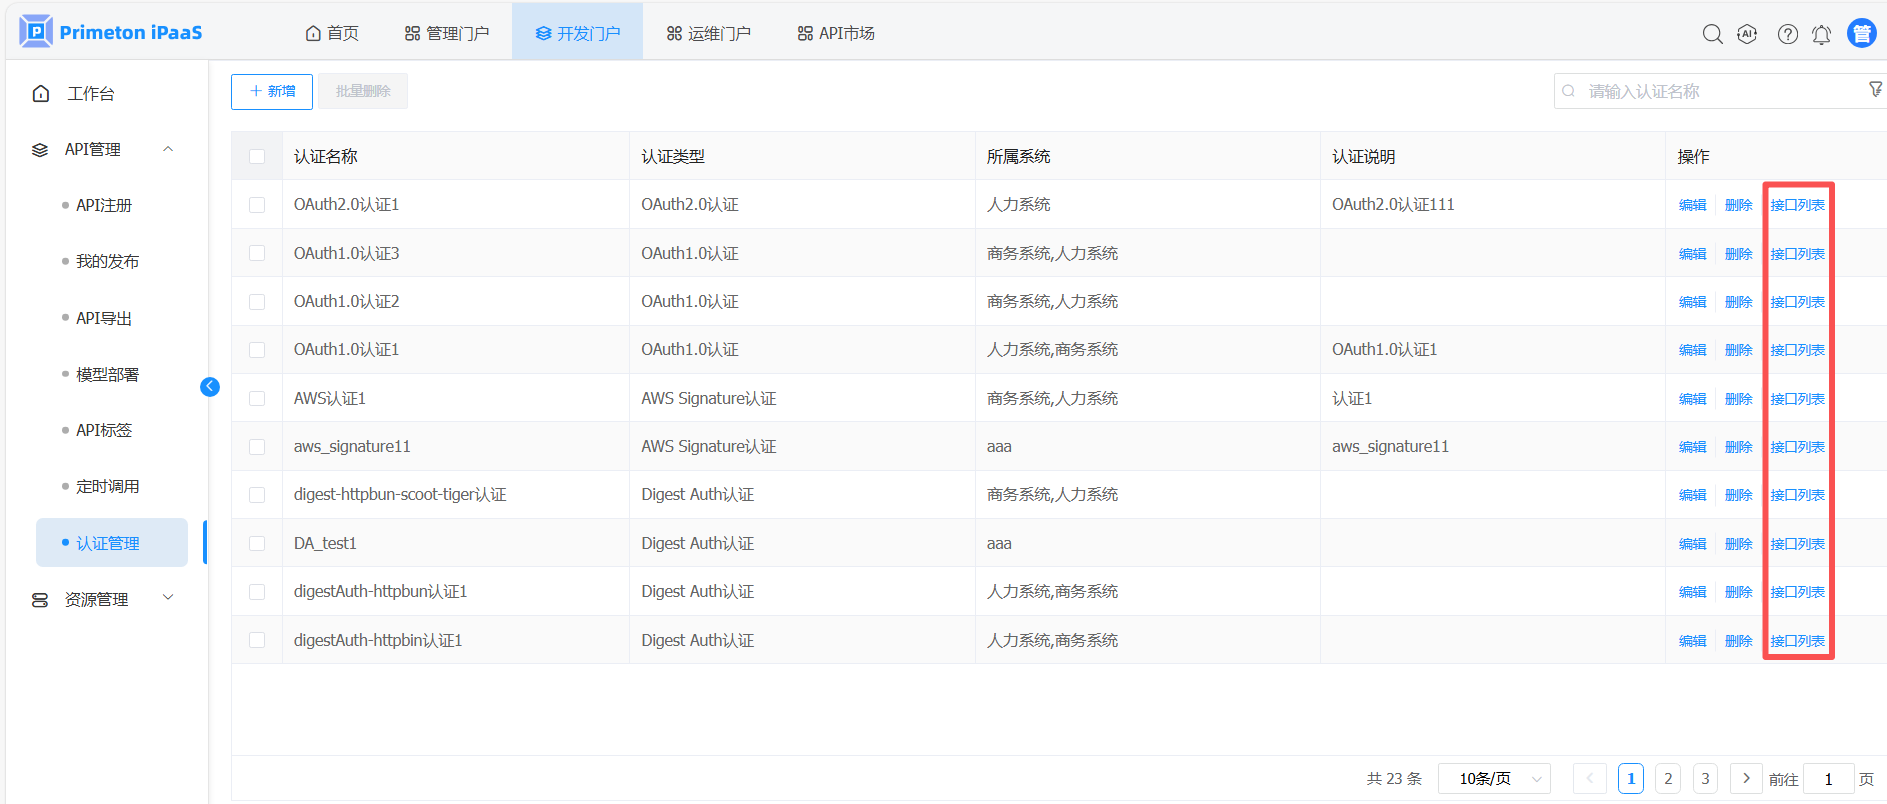Open the help question mark icon

pos(1787,34)
